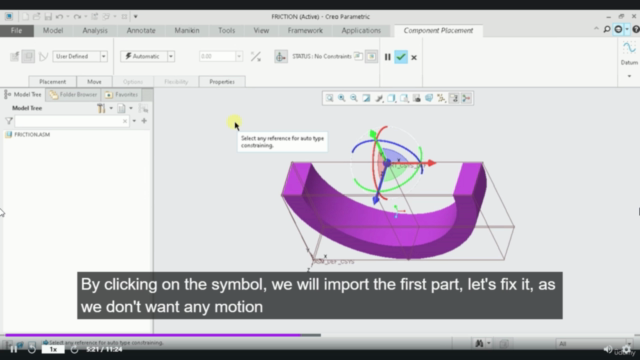Open the Customize Quick Access Toolbar arrow
640x360 pixels.
[x=136, y=17]
